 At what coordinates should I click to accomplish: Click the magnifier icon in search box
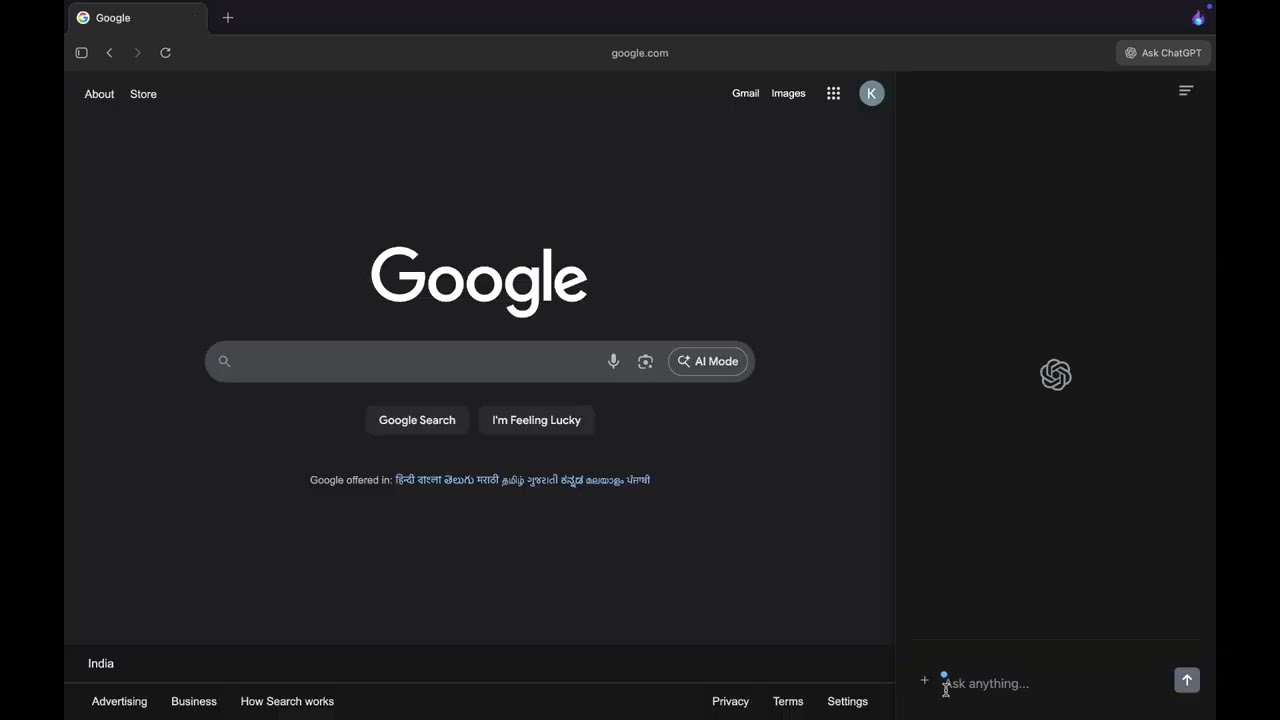[224, 361]
